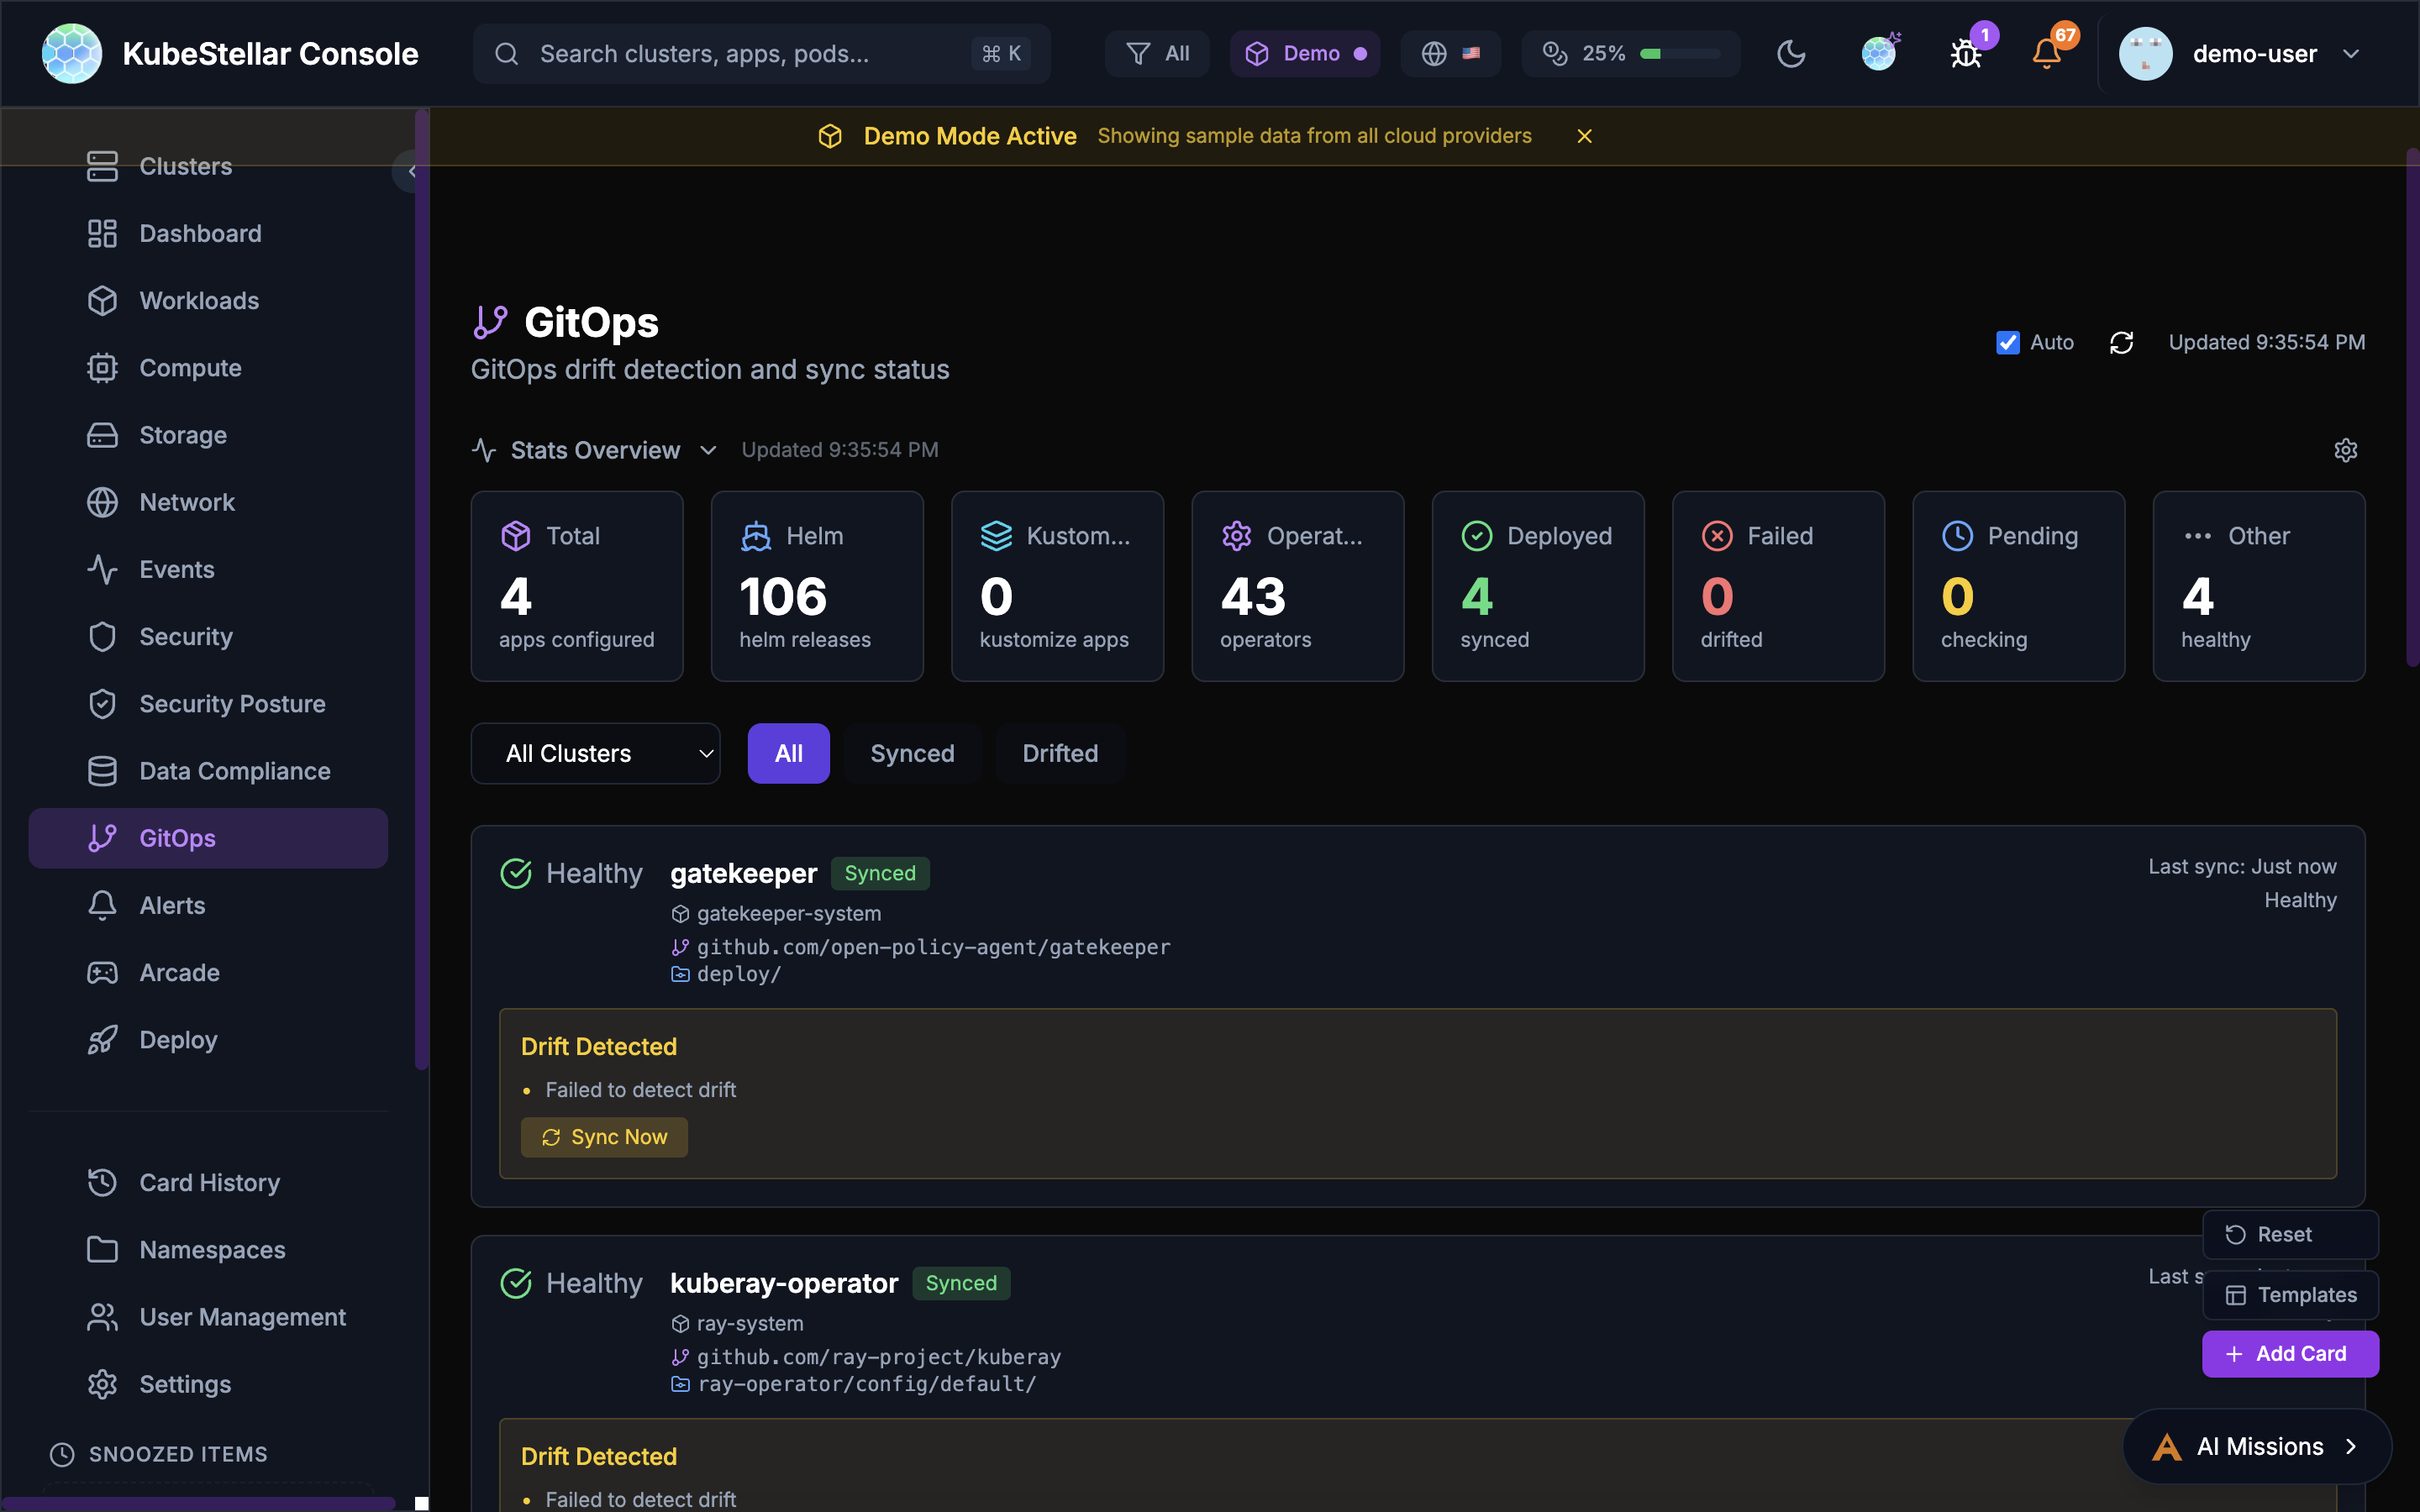2420x1512 pixels.
Task: Uncheck the Auto refresh checkbox
Action: (x=2008, y=342)
